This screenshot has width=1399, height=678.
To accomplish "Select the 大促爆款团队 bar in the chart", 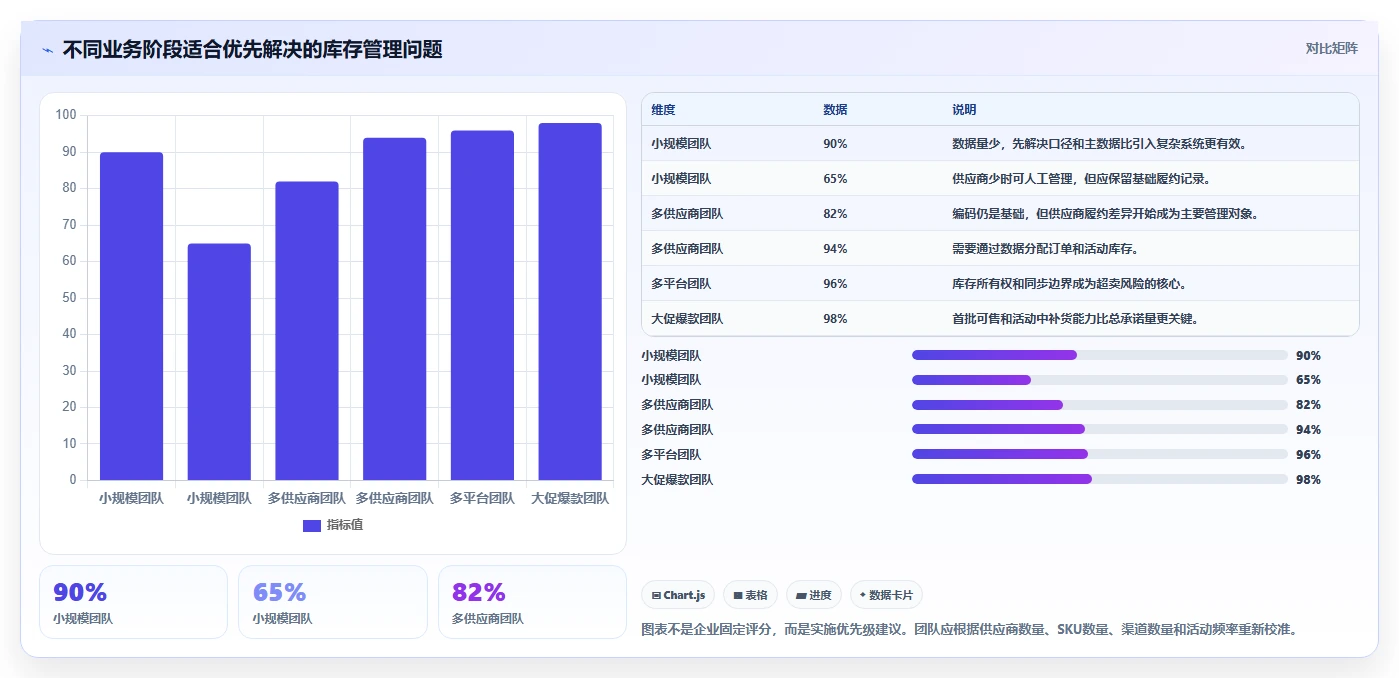I will (570, 302).
